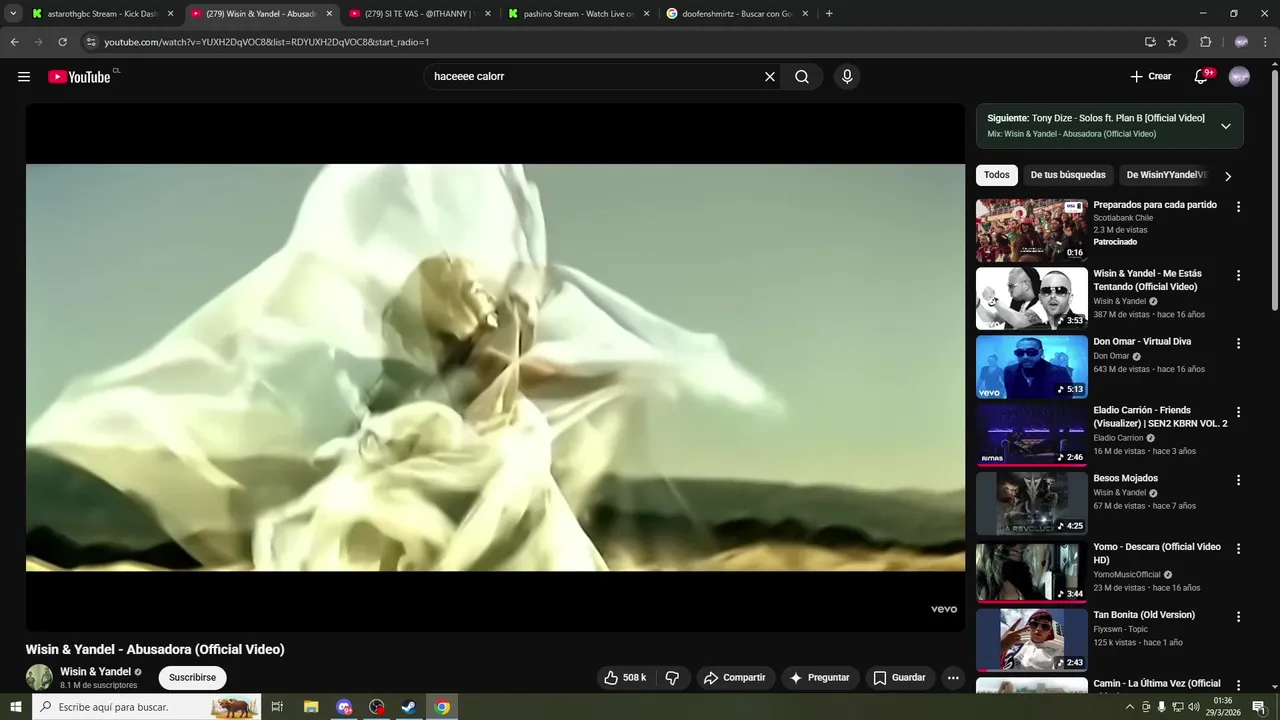
Task: Install app icon in address bar
Action: click(x=1150, y=42)
